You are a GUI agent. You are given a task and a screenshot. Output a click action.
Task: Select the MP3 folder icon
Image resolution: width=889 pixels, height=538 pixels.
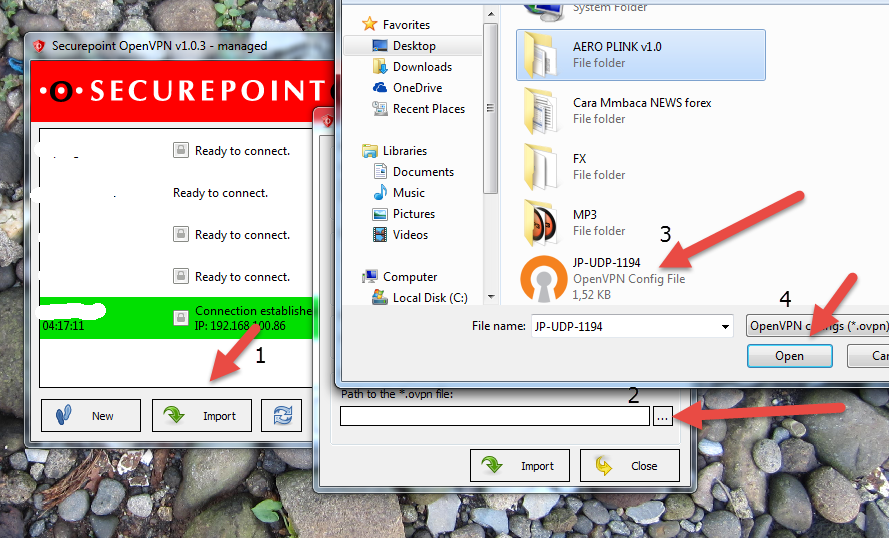click(541, 223)
